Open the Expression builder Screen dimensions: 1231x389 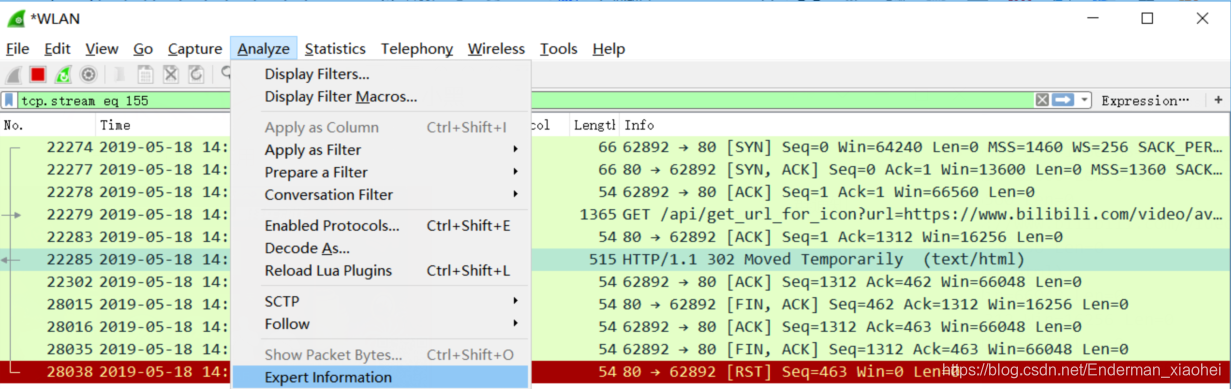pyautogui.click(x=1145, y=101)
